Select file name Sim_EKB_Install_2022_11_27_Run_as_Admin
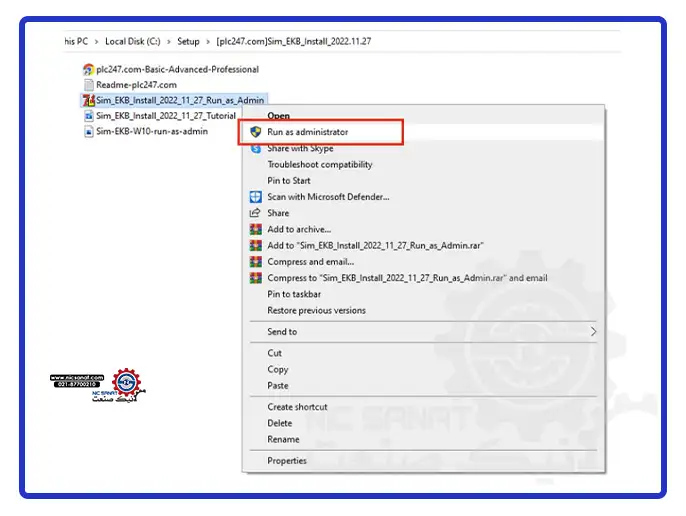The image size is (686, 516). [180, 100]
